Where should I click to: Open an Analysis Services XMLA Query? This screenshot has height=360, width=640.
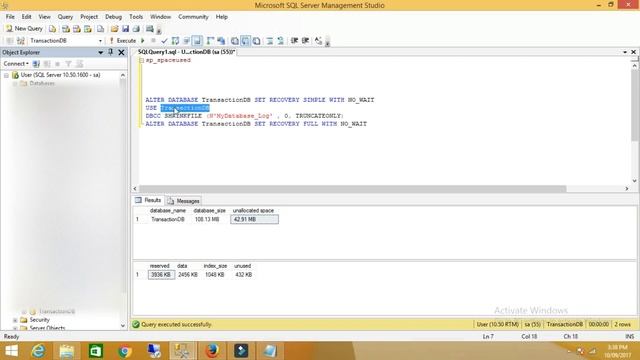pos(88,29)
